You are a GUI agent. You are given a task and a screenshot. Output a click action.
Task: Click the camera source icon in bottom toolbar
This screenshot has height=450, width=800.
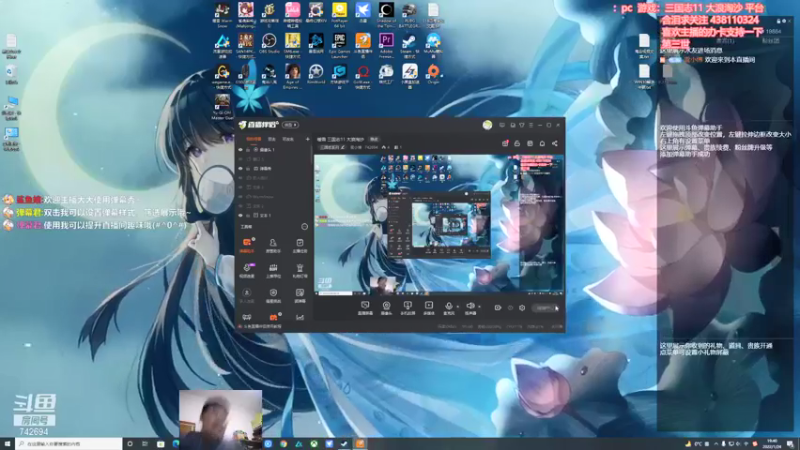386,308
